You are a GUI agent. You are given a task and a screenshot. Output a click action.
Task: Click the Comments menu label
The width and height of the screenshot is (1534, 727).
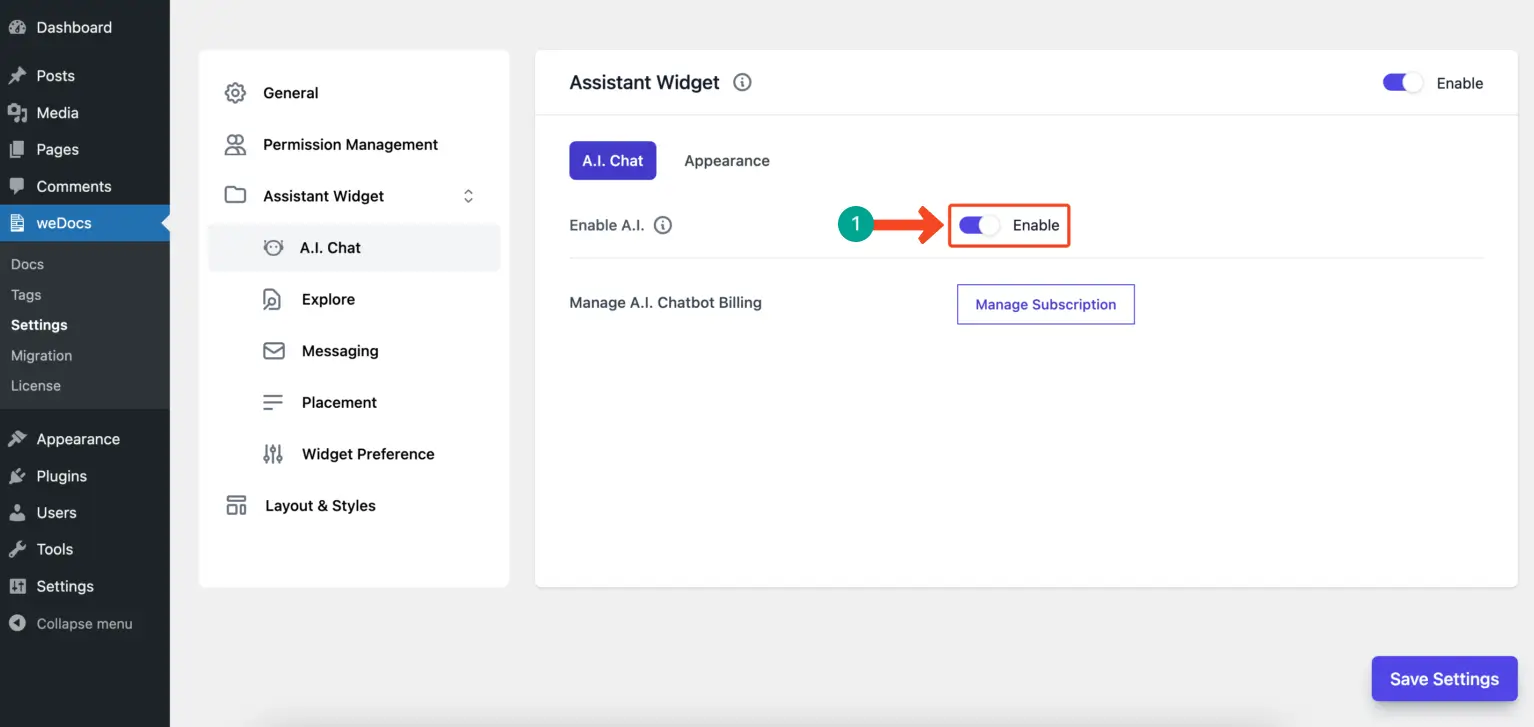[x=74, y=186]
